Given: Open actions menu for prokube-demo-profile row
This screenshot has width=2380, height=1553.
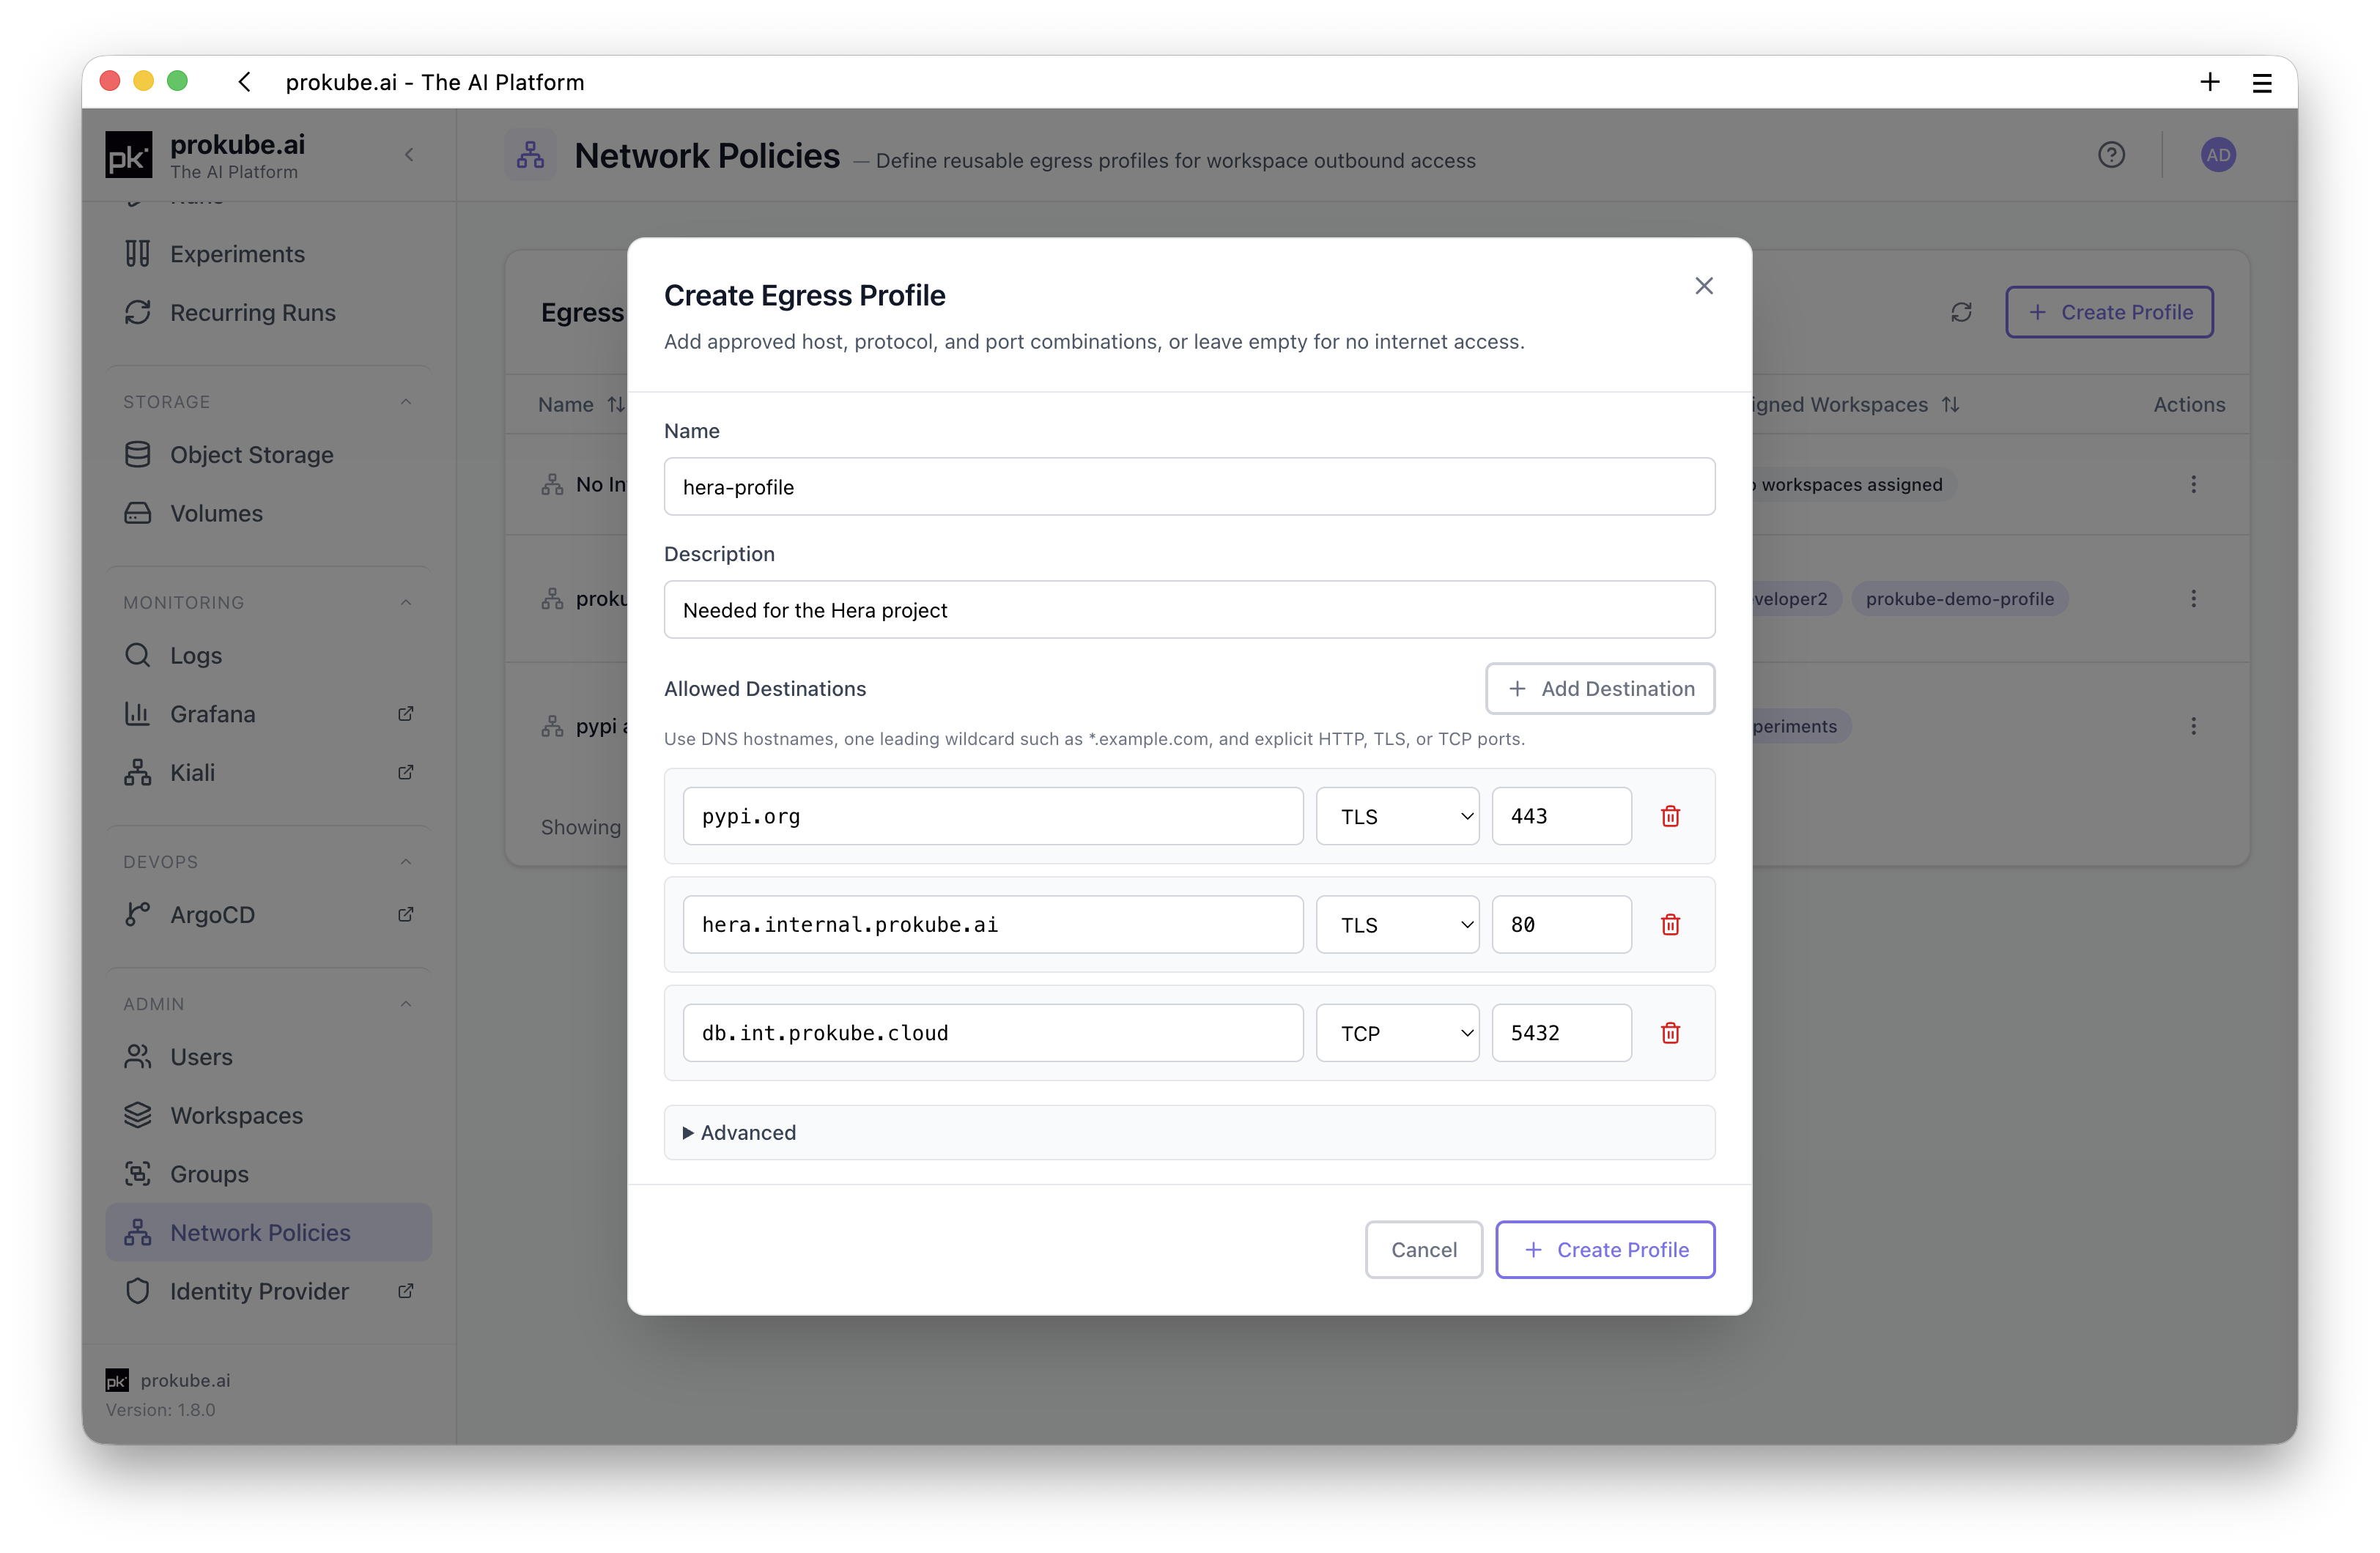Looking at the screenshot, I should (2193, 599).
